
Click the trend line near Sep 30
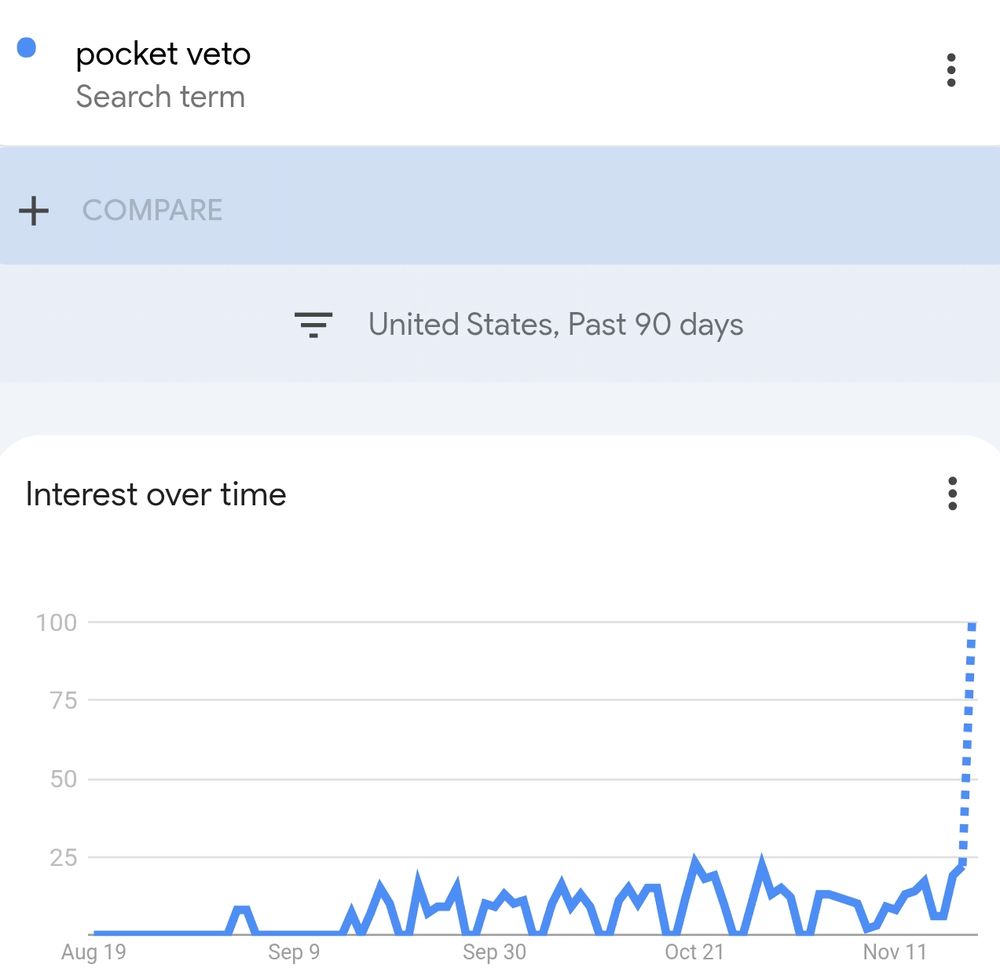(x=495, y=900)
